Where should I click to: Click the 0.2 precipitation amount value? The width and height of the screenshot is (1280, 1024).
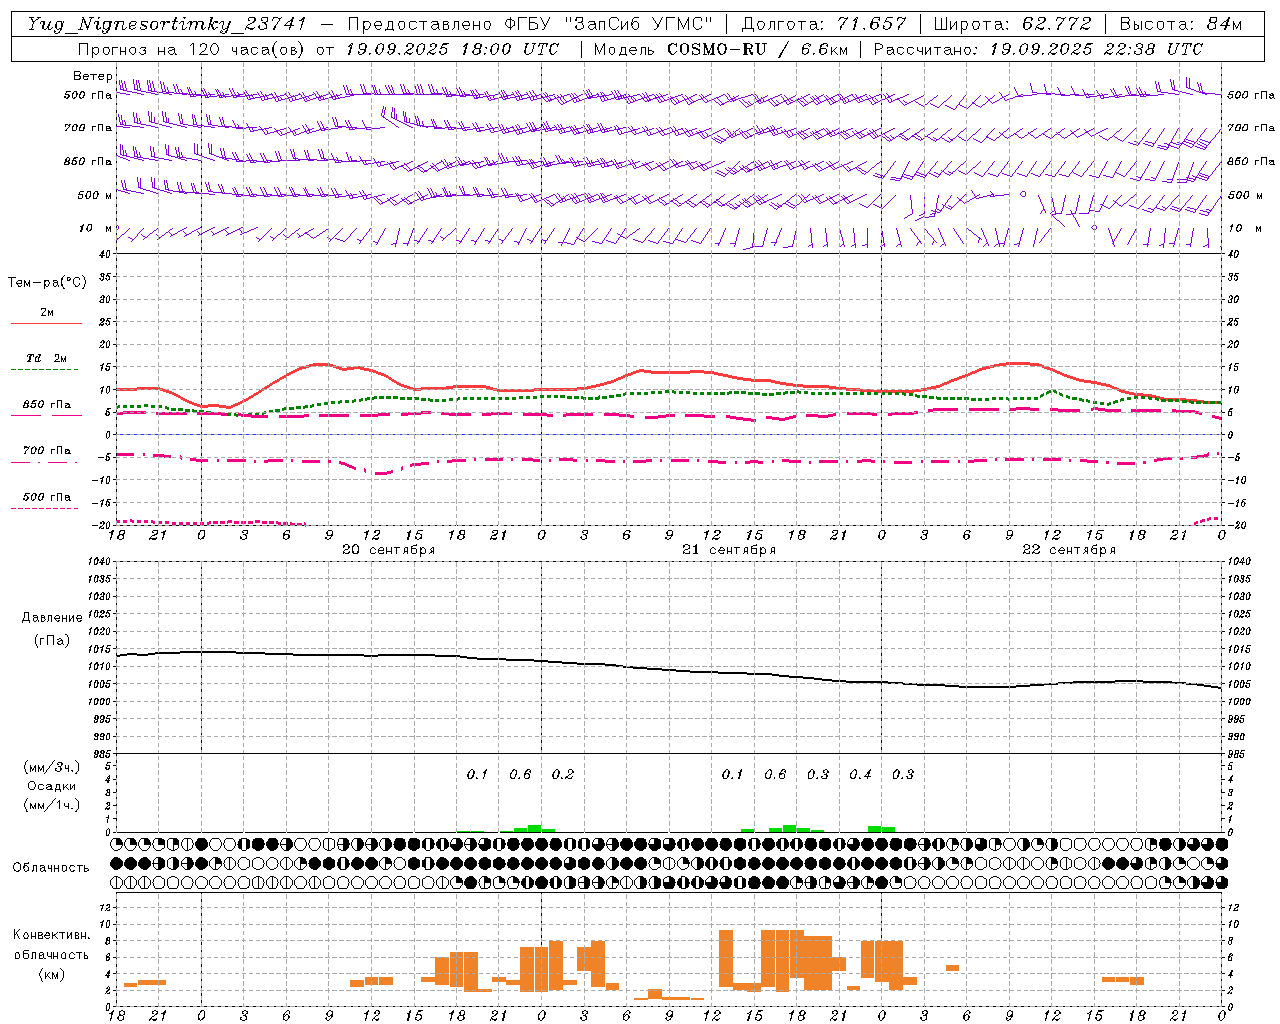tap(563, 774)
